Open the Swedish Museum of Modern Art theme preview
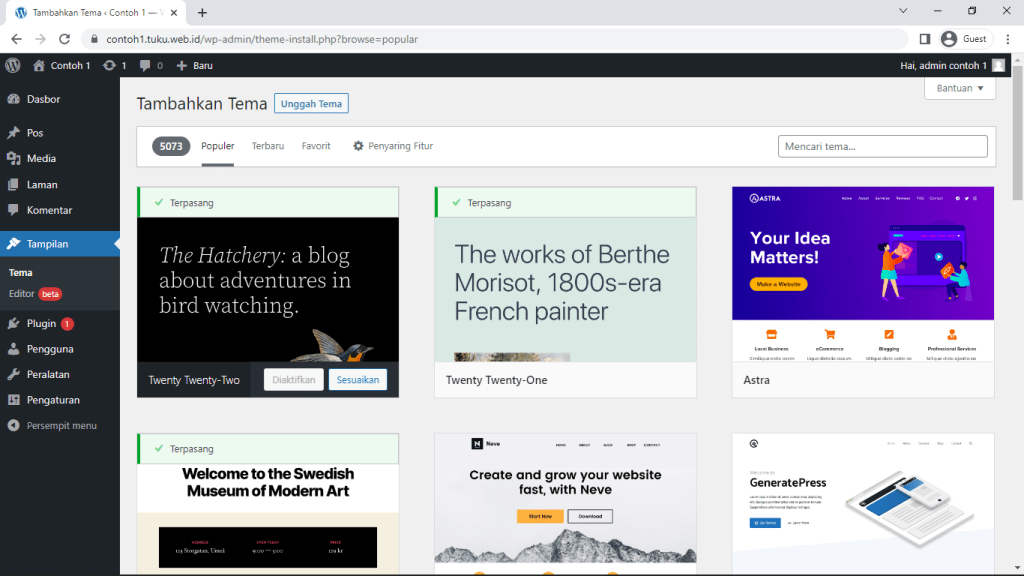The width and height of the screenshot is (1024, 576). point(268,519)
